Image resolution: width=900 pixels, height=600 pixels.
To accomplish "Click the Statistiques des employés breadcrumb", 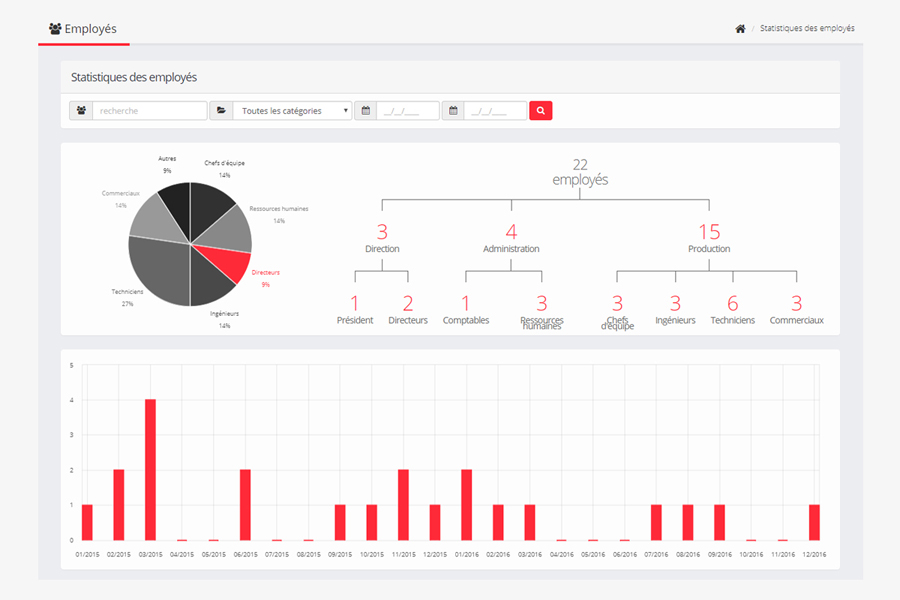I will point(805,28).
